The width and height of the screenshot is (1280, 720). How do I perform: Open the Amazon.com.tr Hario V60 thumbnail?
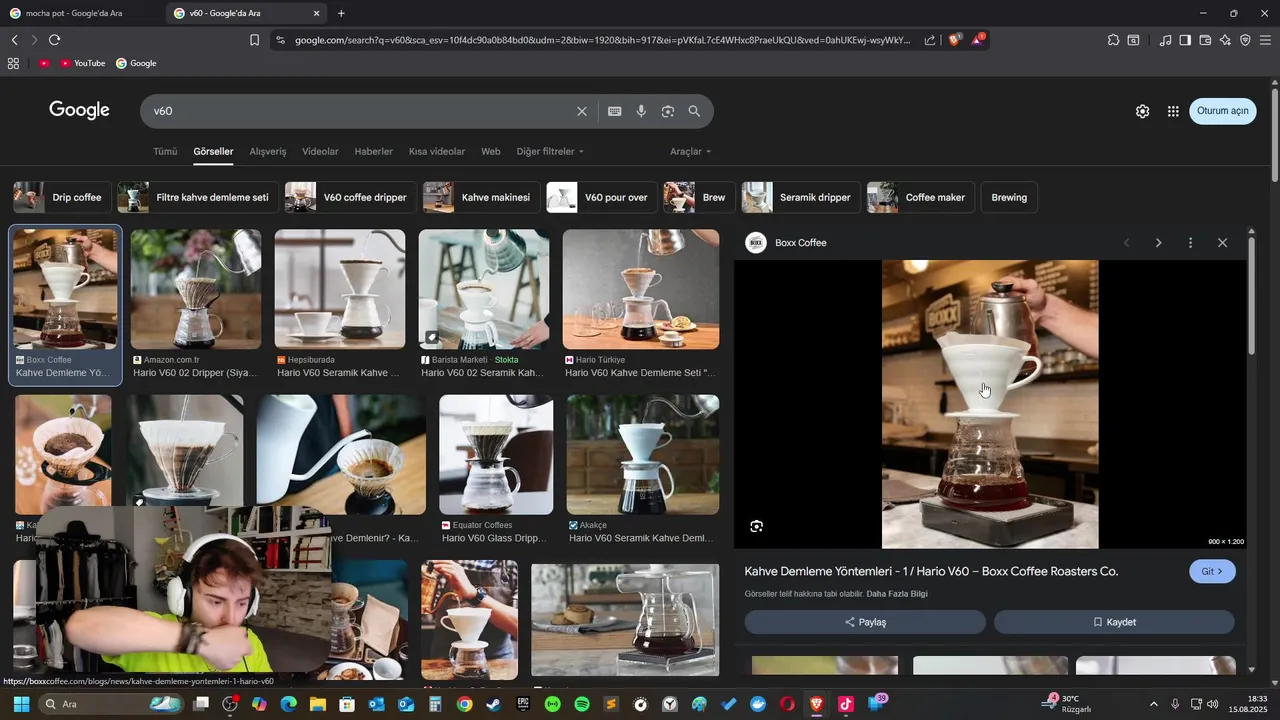(196, 289)
